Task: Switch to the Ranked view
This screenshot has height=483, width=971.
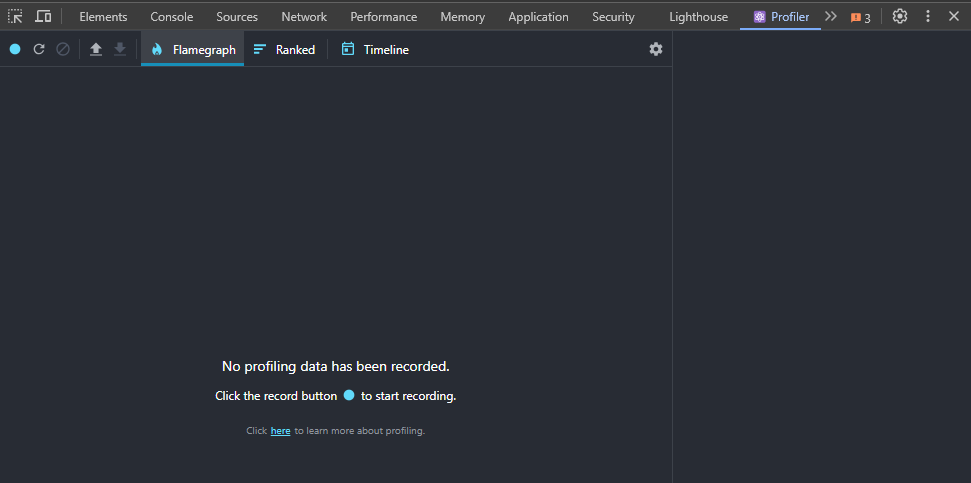Action: (x=284, y=50)
